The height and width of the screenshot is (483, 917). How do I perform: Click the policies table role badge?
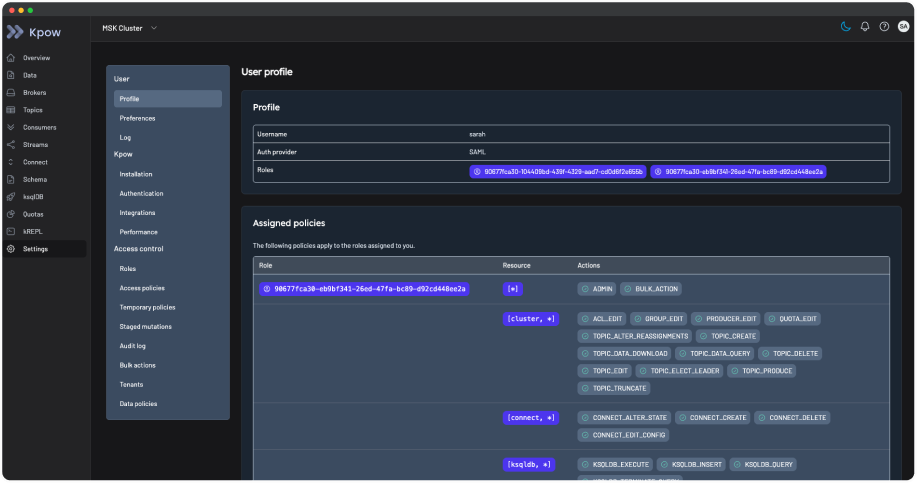pyautogui.click(x=364, y=289)
